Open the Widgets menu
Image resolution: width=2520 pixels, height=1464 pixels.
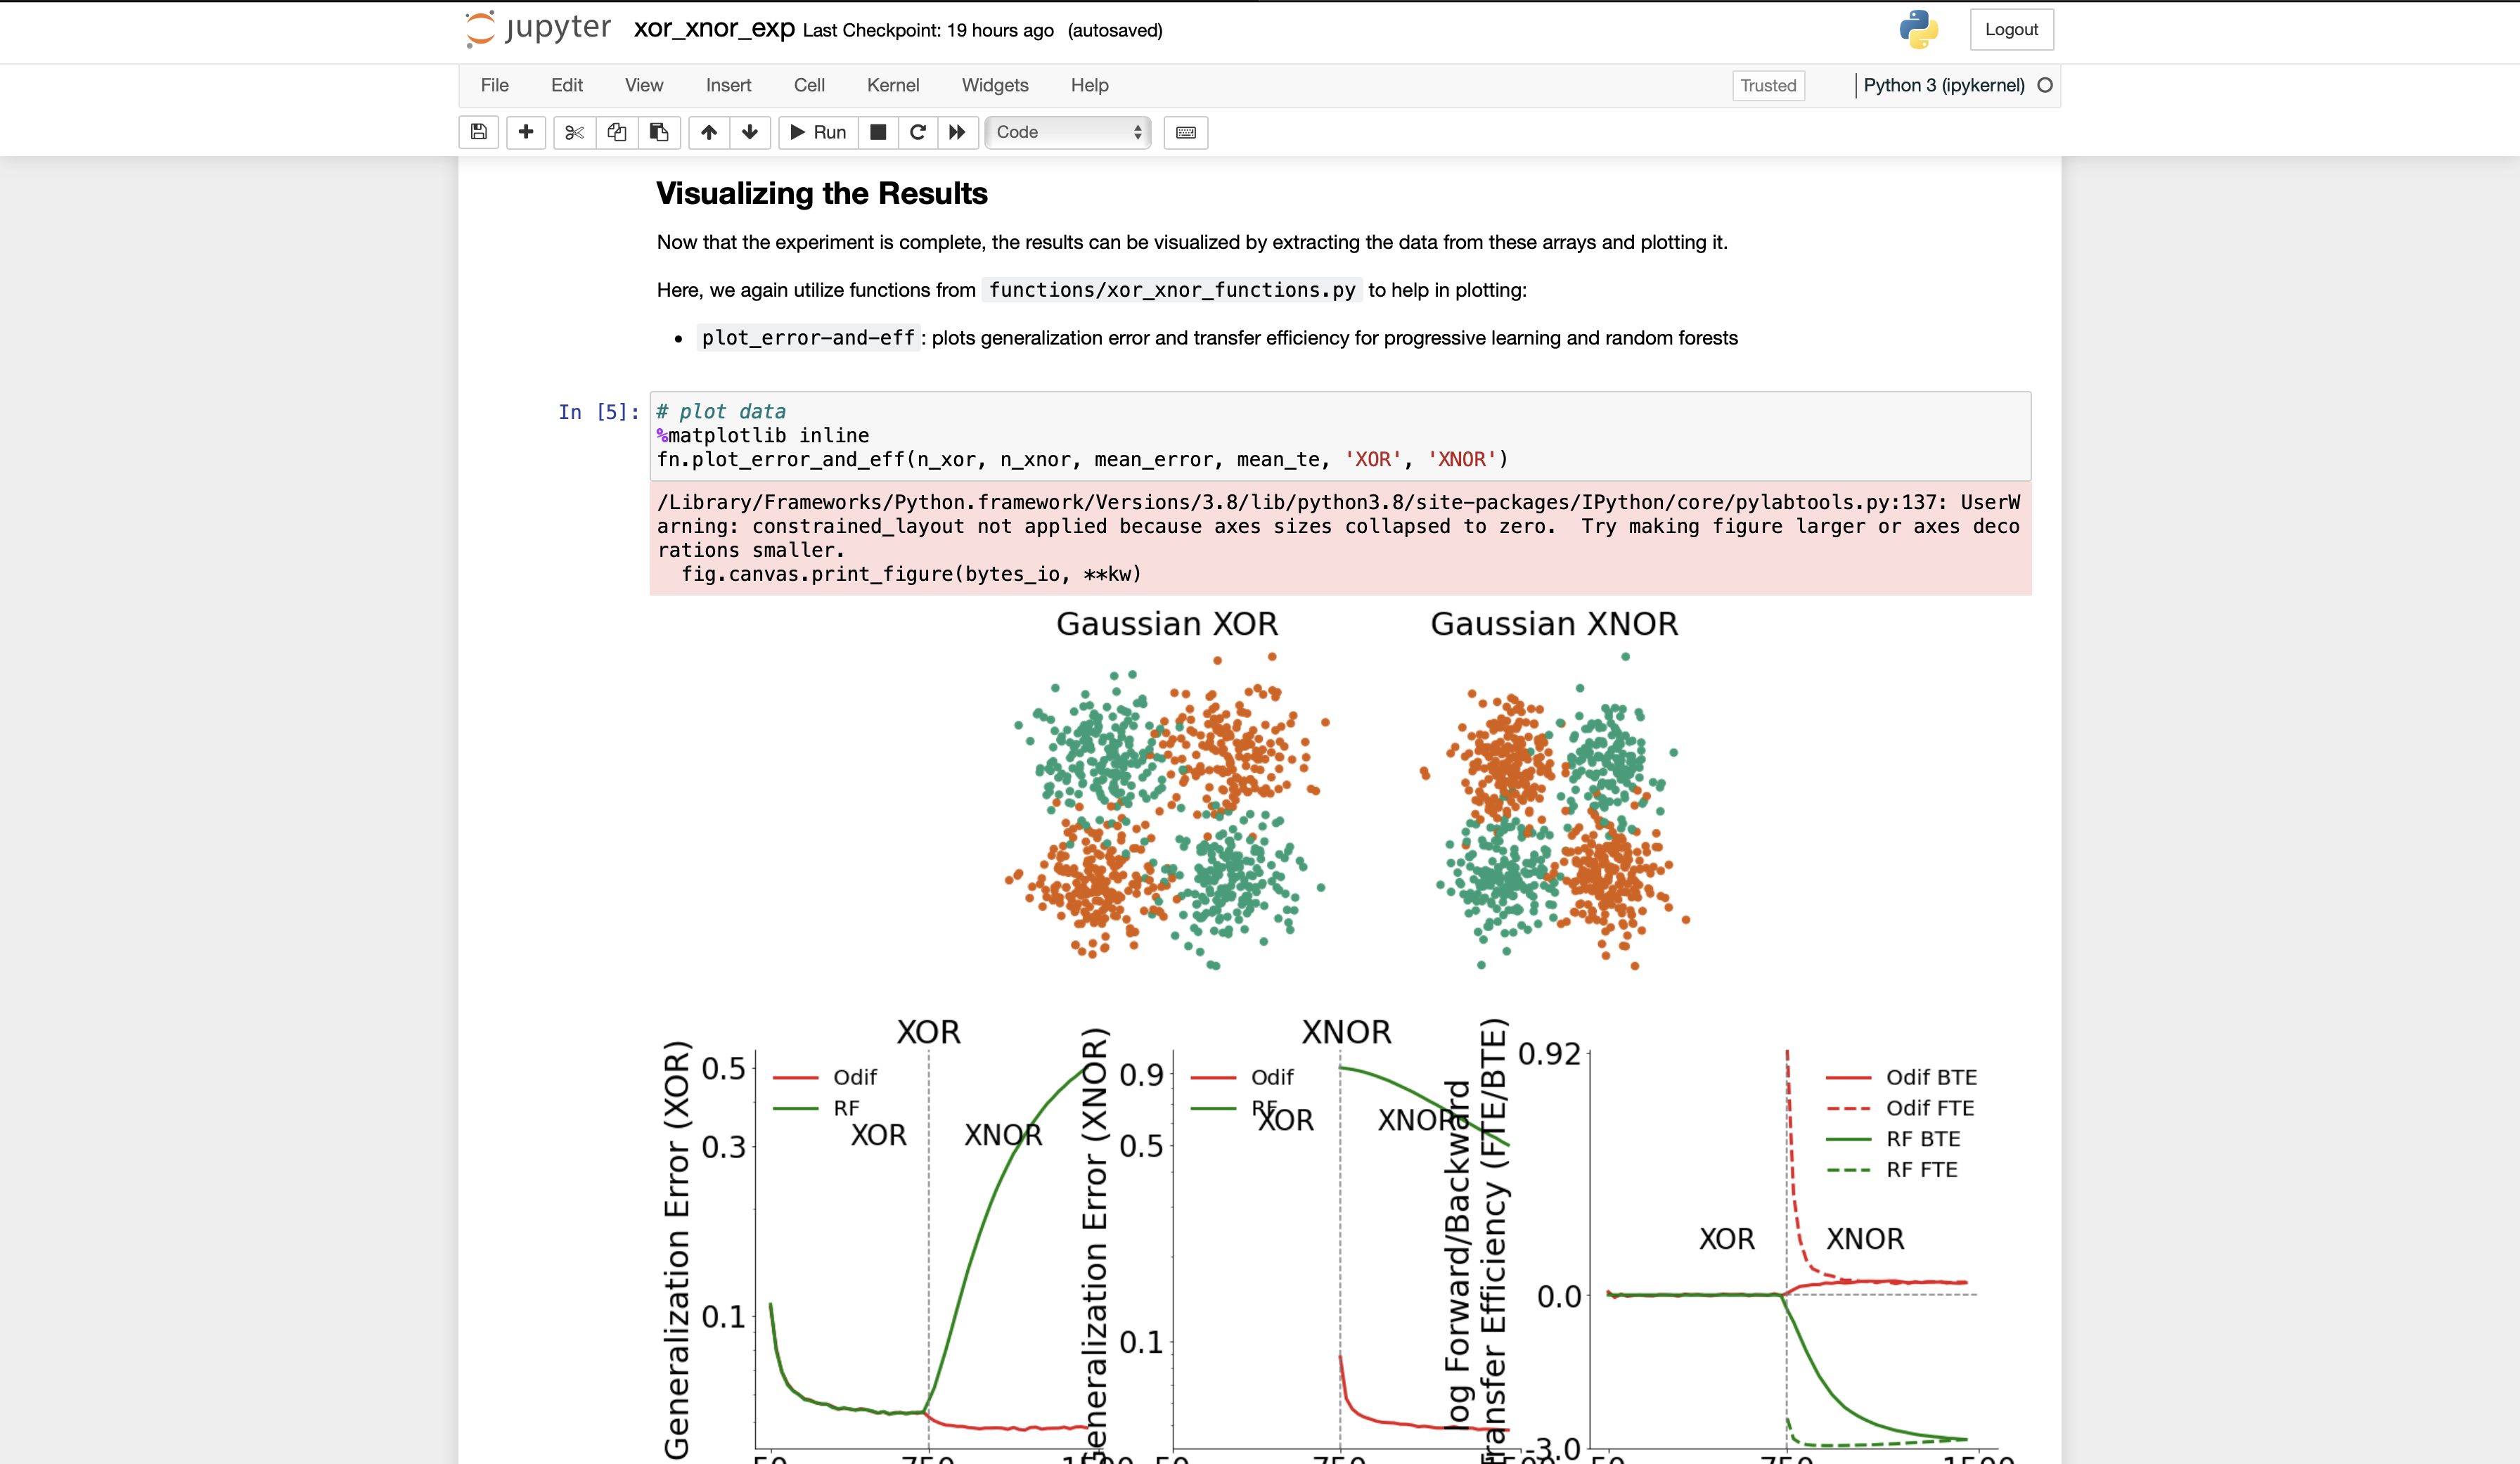995,86
